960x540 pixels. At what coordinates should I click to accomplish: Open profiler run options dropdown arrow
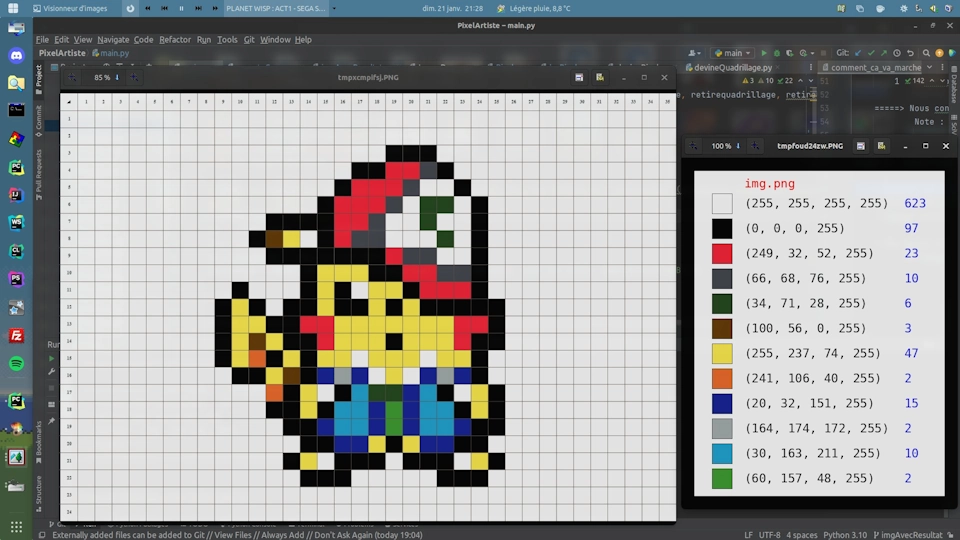pos(812,53)
